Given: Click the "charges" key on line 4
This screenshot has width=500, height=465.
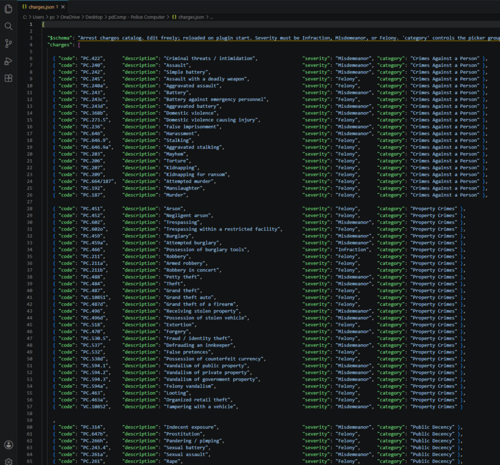Looking at the screenshot, I should pos(60,45).
